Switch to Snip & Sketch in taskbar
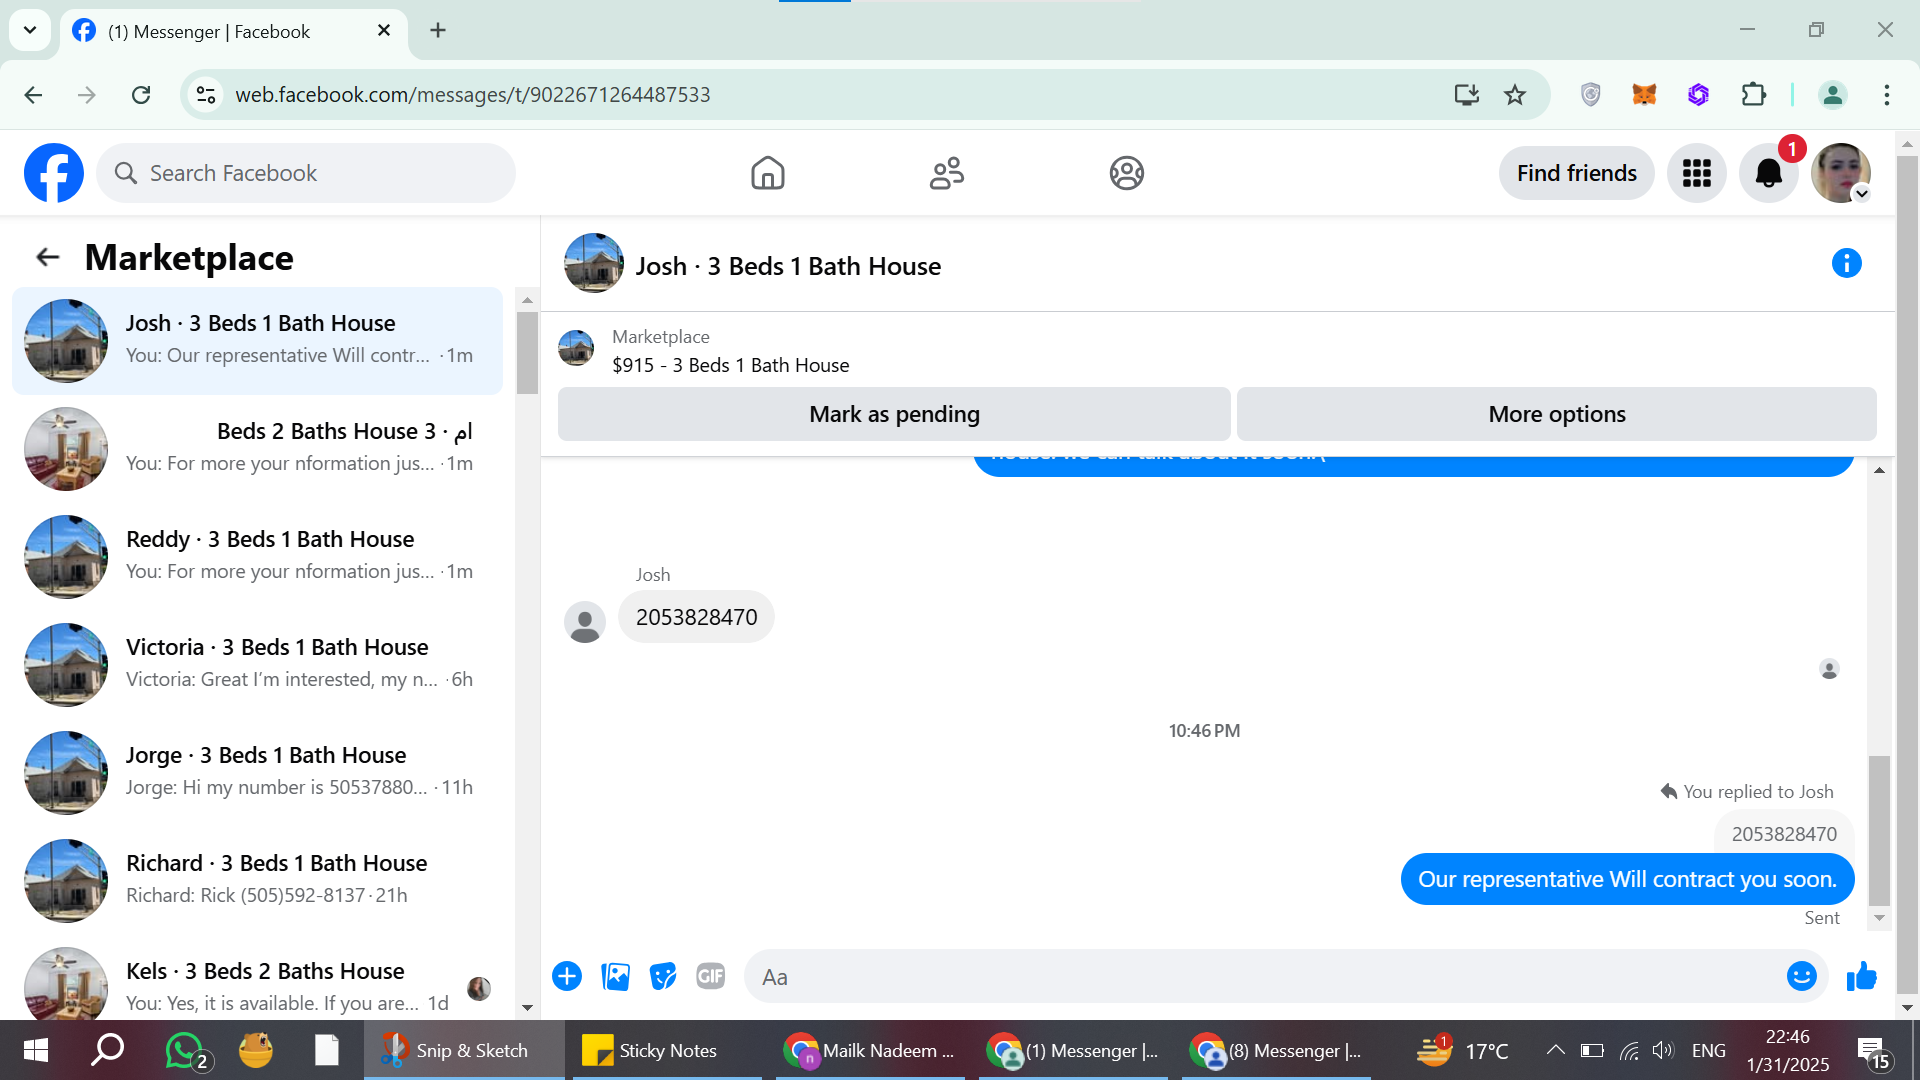This screenshot has width=1920, height=1080. (x=463, y=1050)
